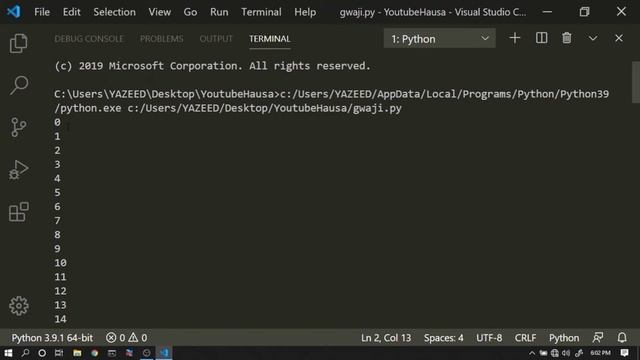Open the 1: Python terminal selector dropdown

440,39
